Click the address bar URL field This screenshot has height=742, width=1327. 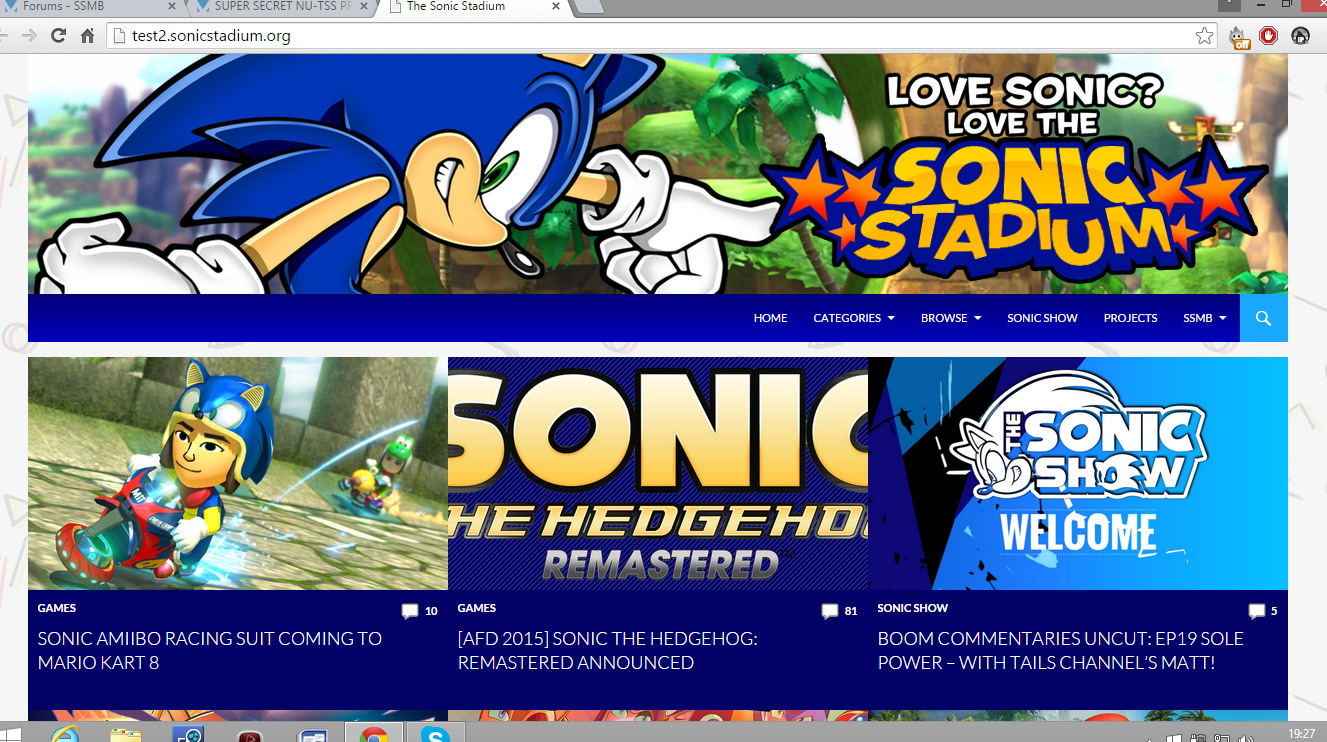(x=660, y=36)
